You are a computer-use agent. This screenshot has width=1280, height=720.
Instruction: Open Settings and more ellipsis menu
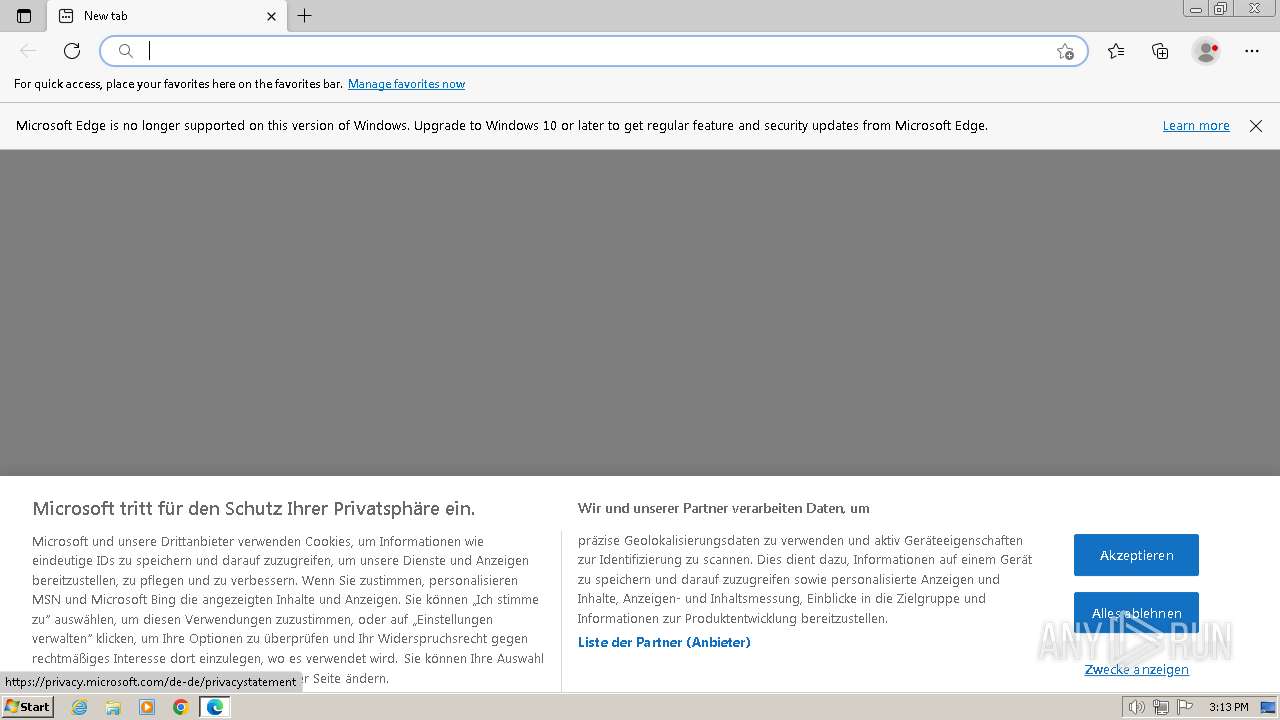1252,51
